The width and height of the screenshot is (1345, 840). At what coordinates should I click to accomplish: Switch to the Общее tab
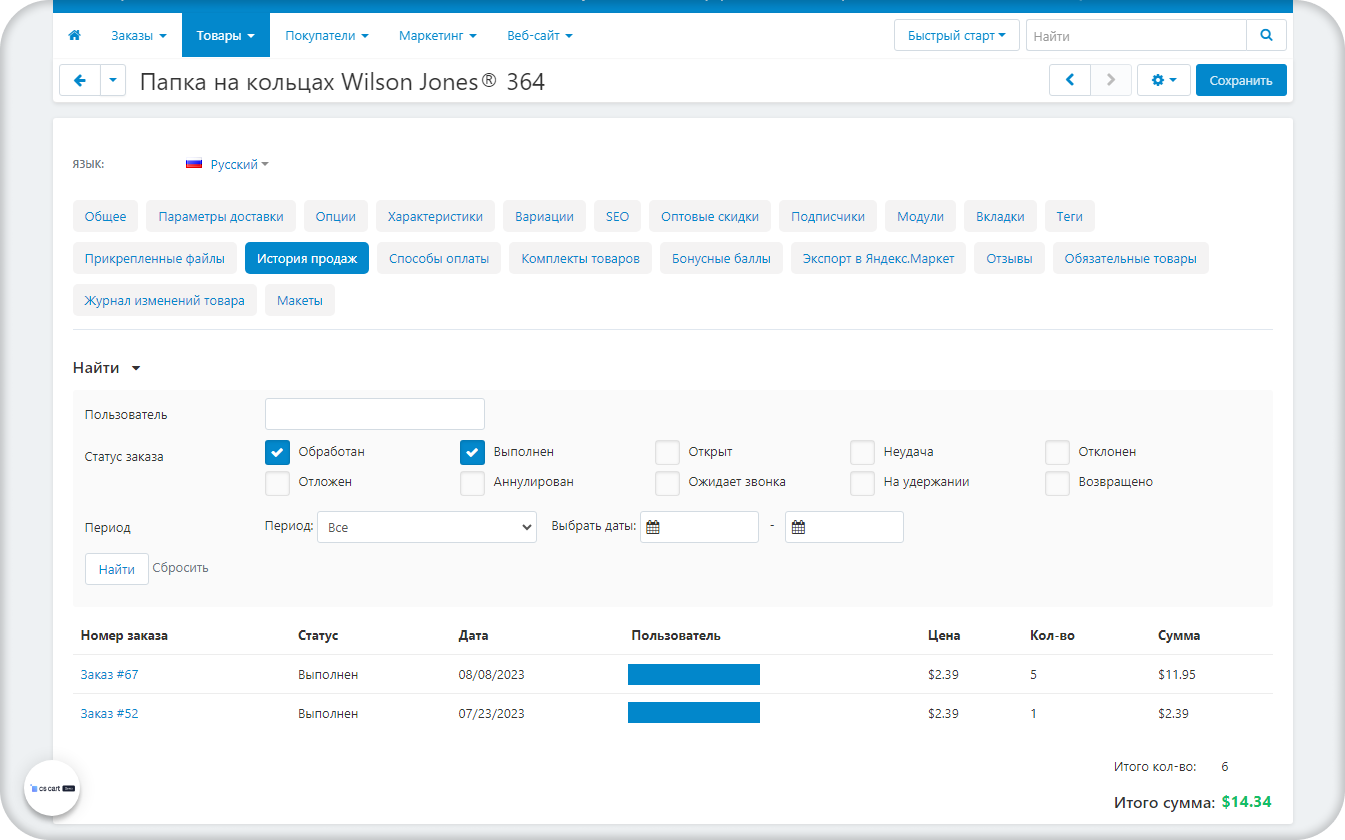click(105, 216)
